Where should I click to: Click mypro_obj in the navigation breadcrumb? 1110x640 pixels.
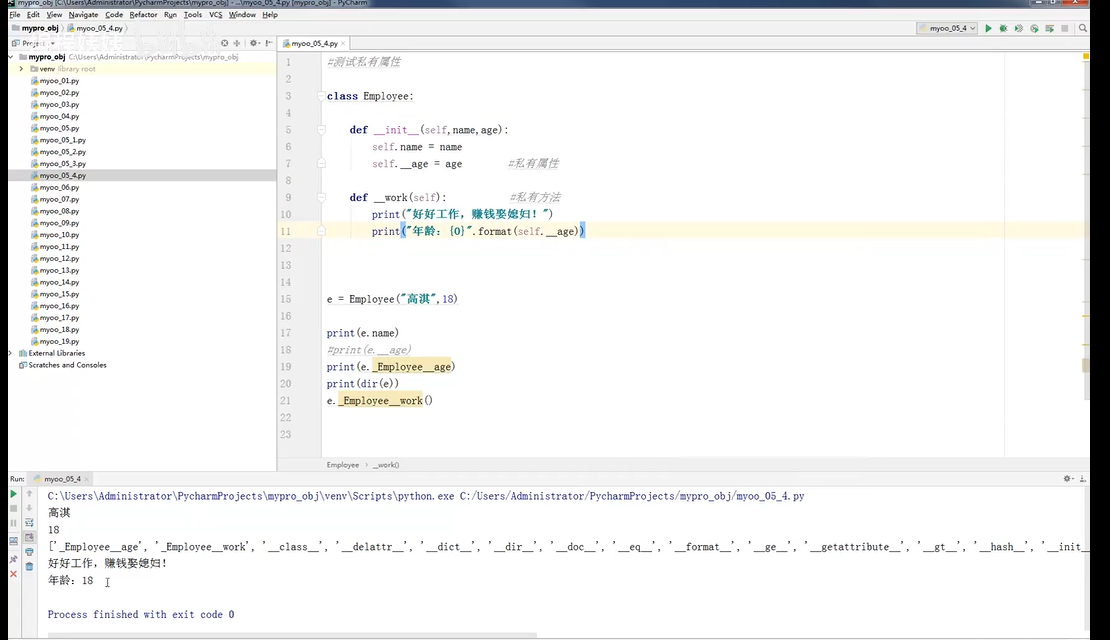point(40,28)
